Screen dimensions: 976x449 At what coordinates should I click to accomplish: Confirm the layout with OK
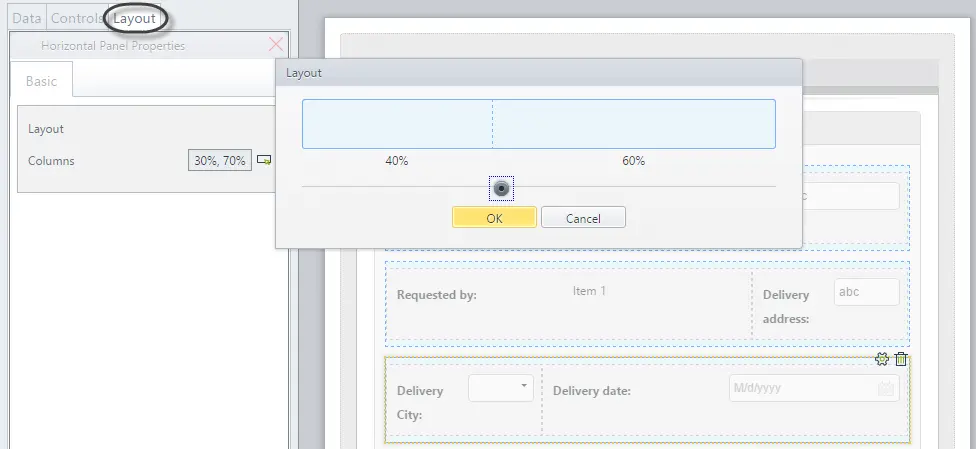click(x=494, y=217)
